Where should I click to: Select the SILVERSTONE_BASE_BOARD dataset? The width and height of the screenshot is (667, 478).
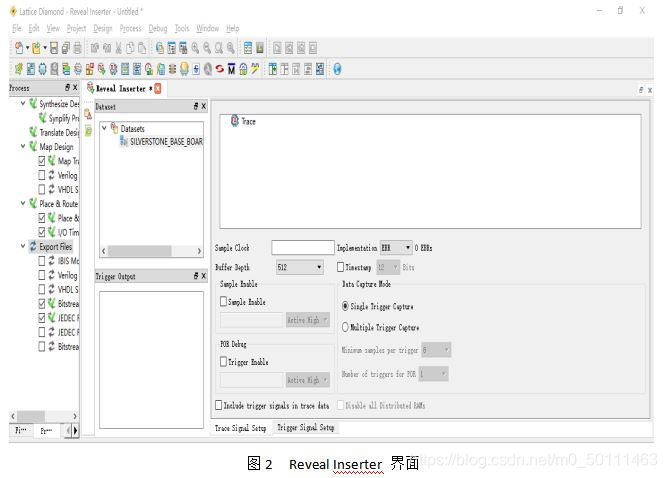click(162, 141)
